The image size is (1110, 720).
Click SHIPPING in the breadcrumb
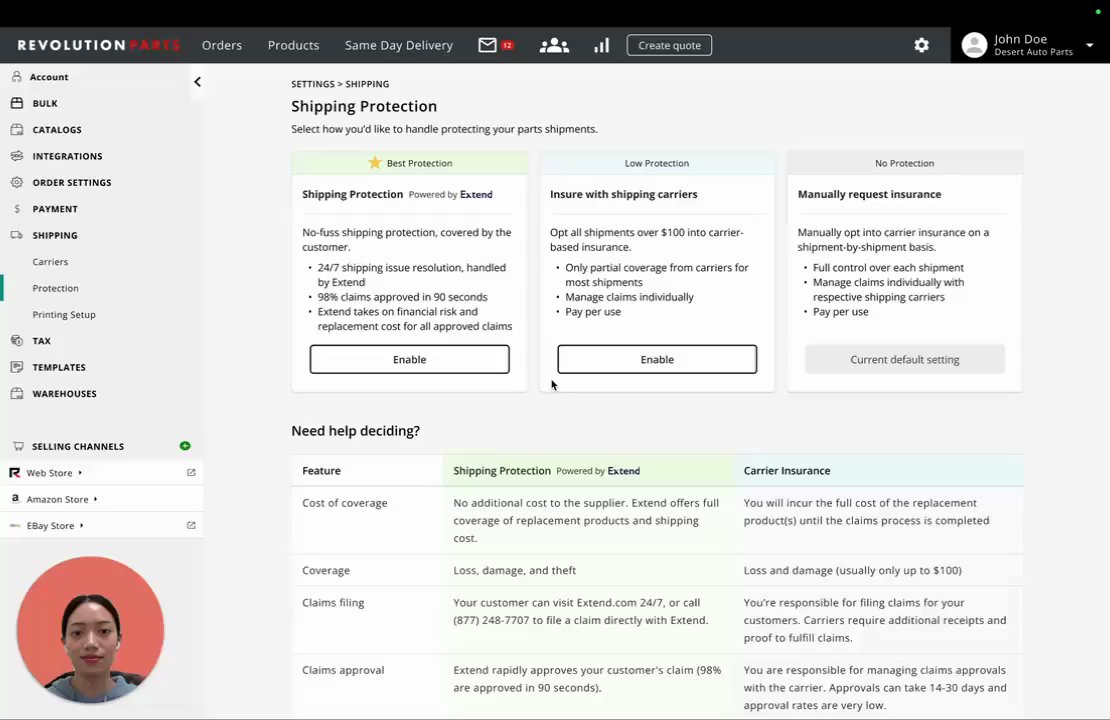367,84
